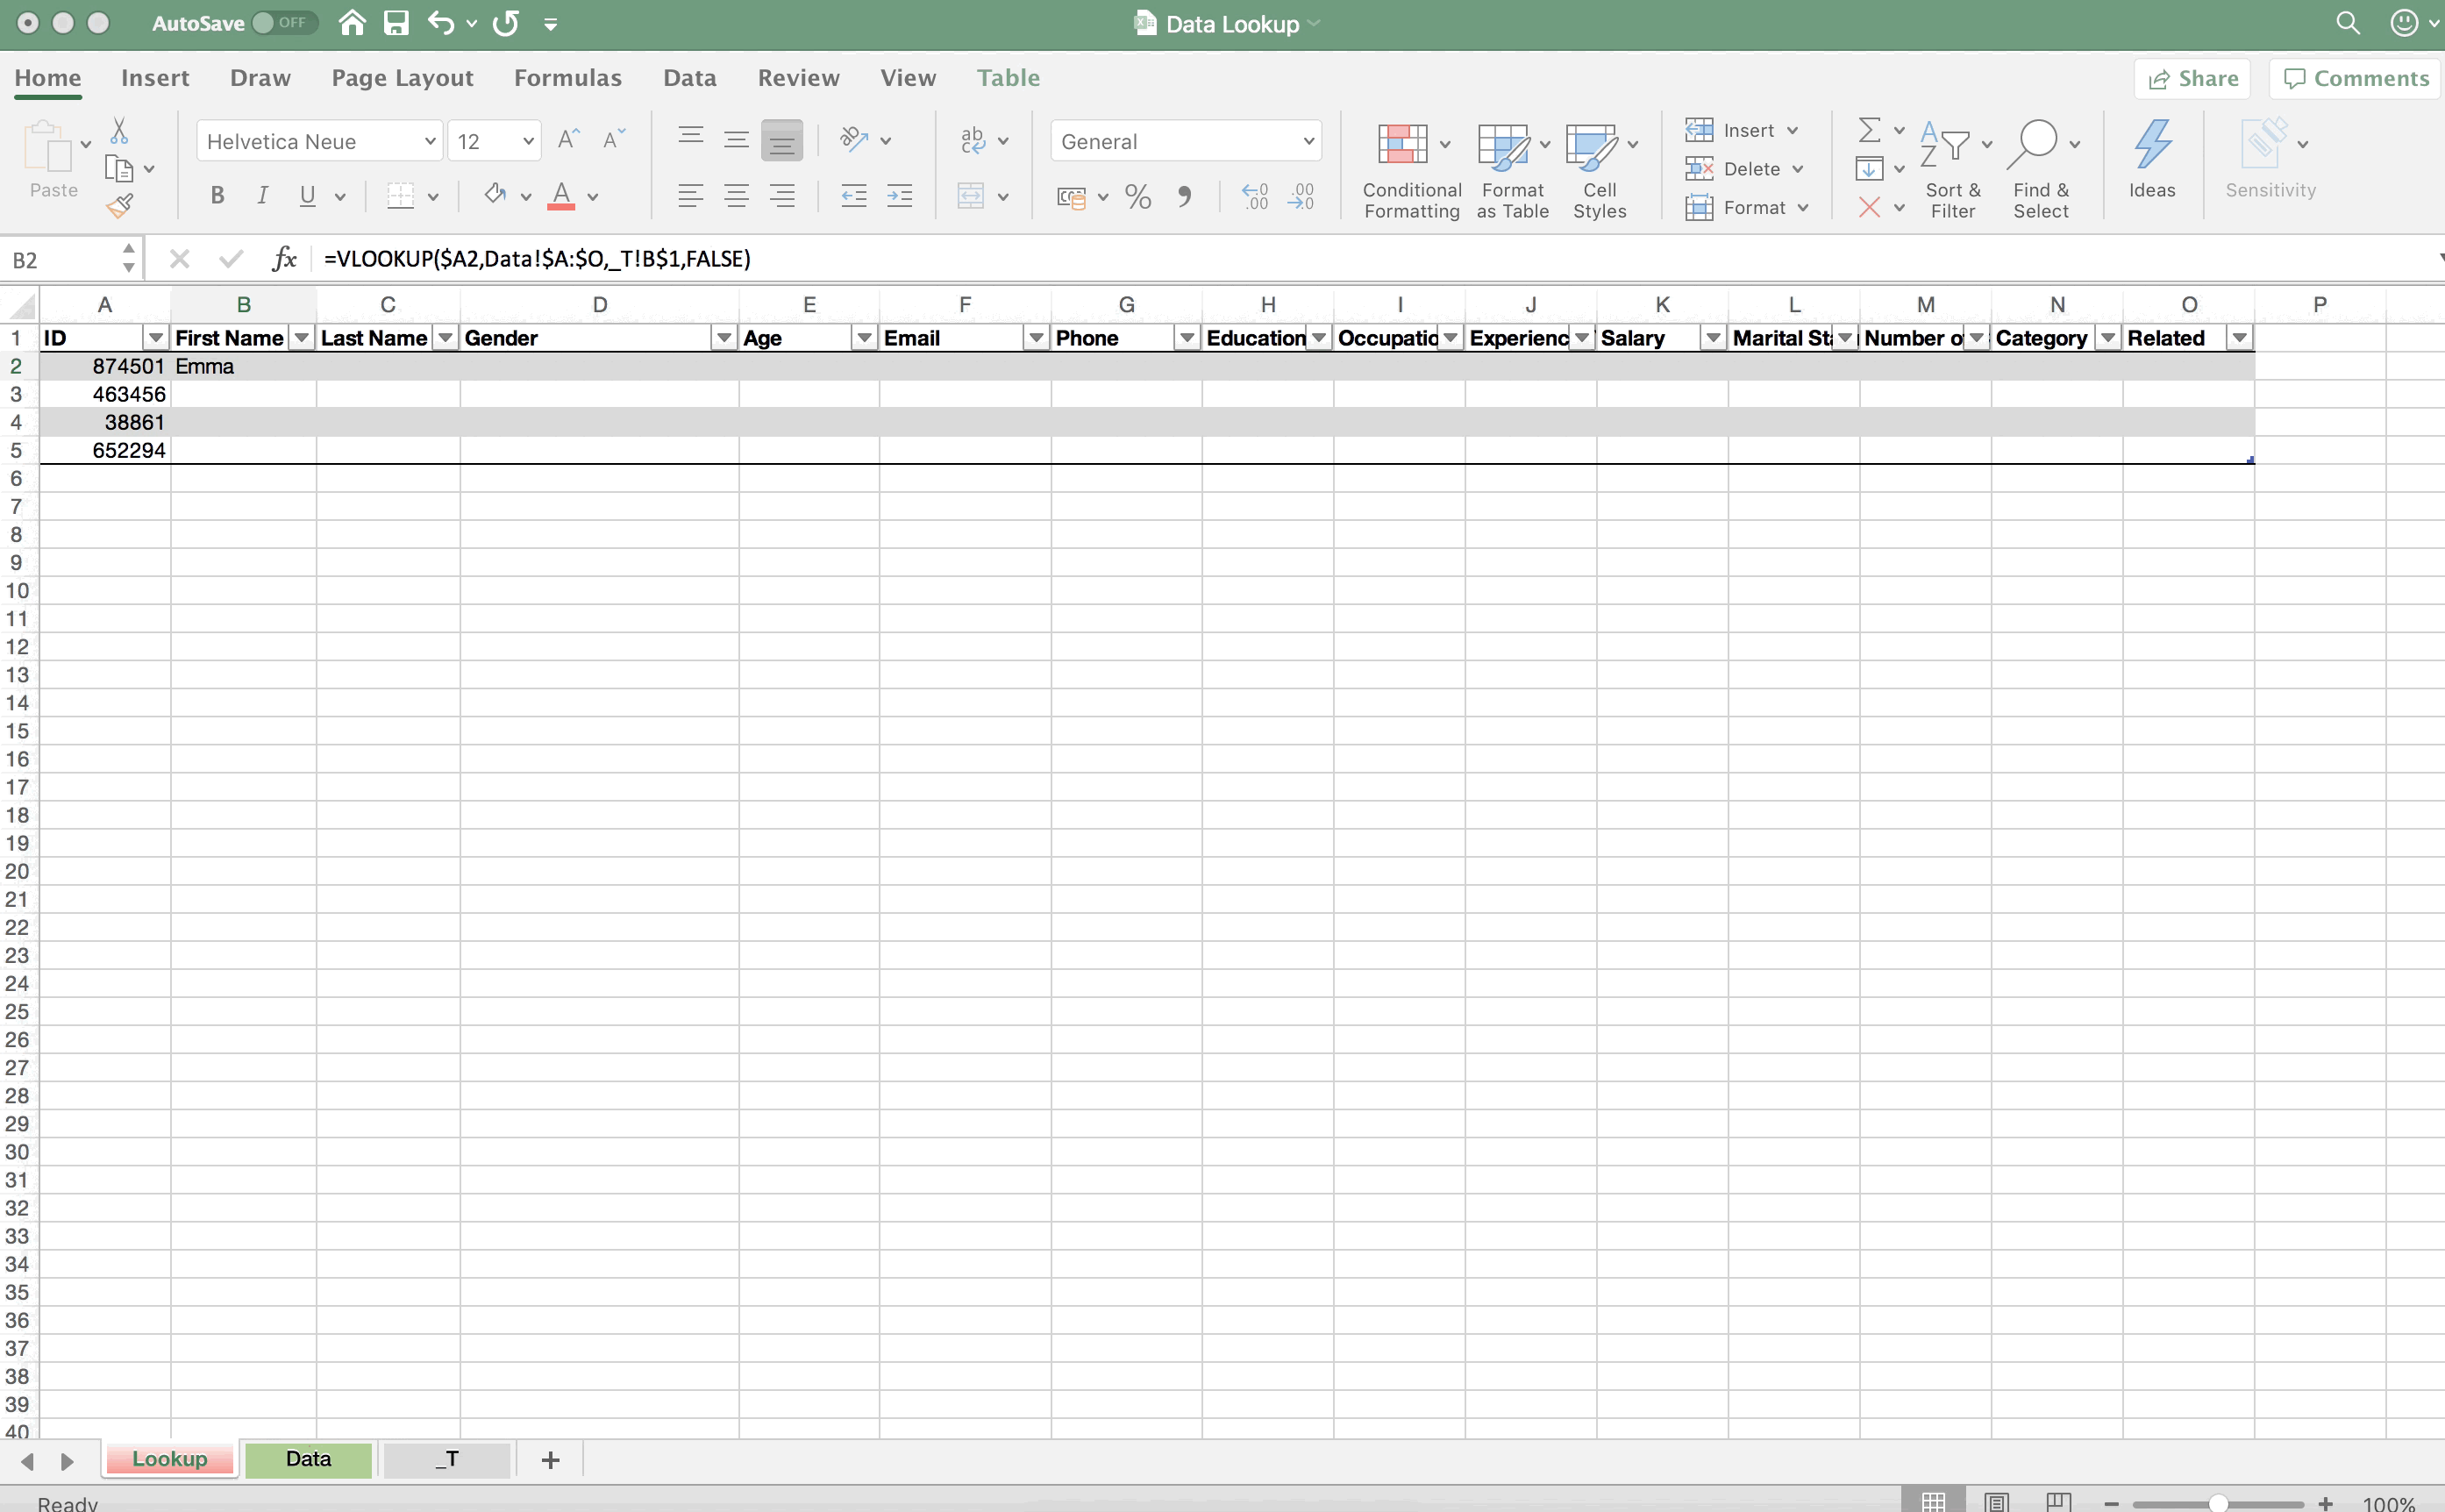Screen dimensions: 2445x1512
Task: Open the Email column filter arrow
Action: pos(1036,338)
